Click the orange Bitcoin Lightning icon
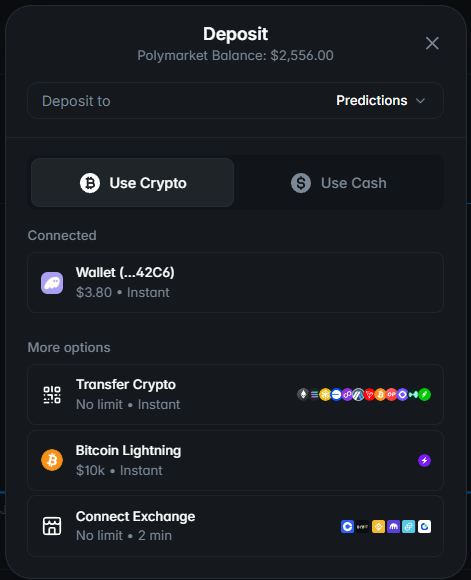The image size is (471, 580). tap(52, 460)
